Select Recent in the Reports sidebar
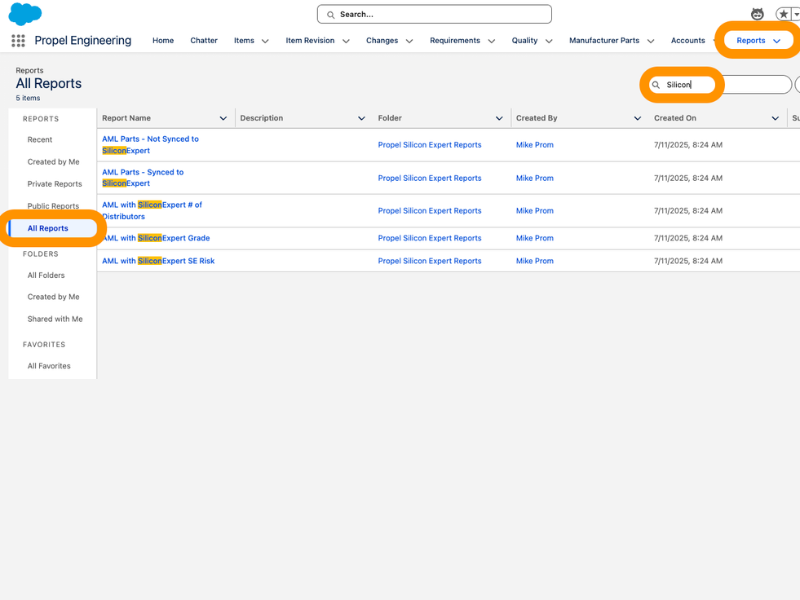 [40, 140]
